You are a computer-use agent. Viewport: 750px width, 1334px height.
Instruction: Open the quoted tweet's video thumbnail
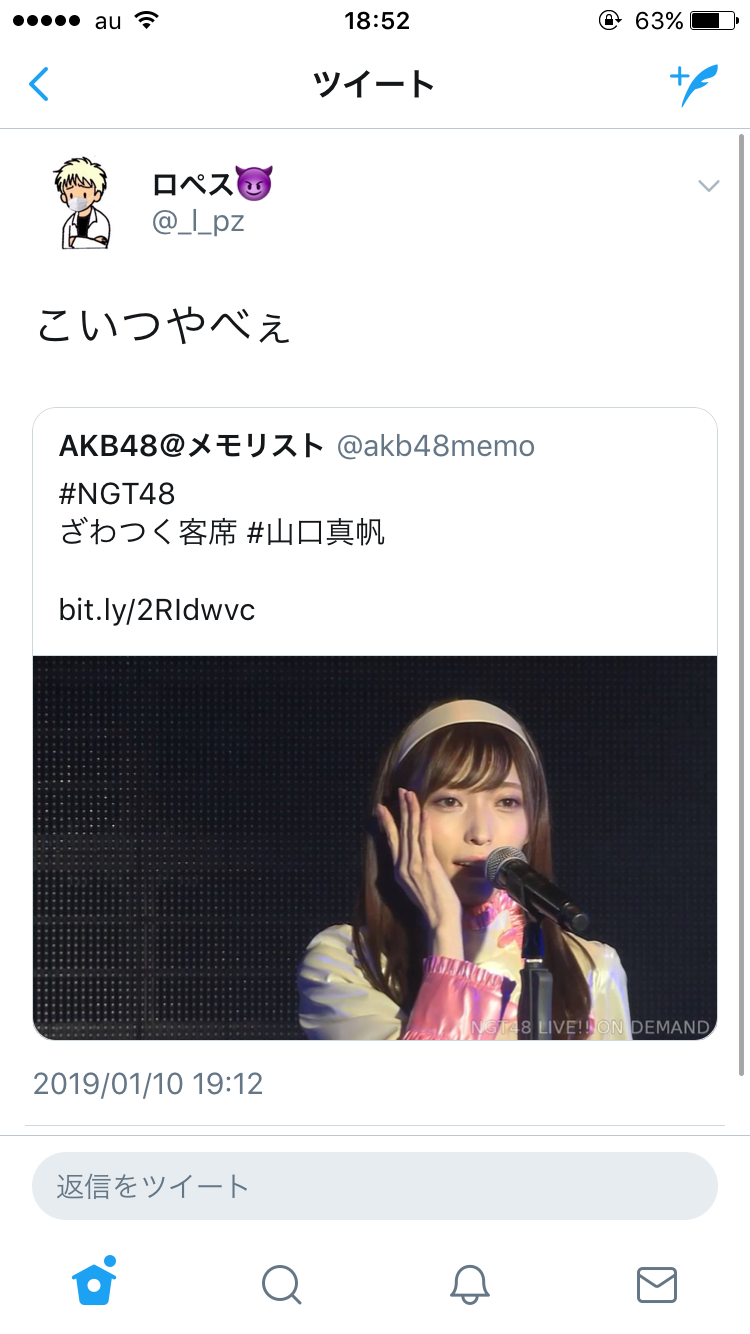click(375, 847)
